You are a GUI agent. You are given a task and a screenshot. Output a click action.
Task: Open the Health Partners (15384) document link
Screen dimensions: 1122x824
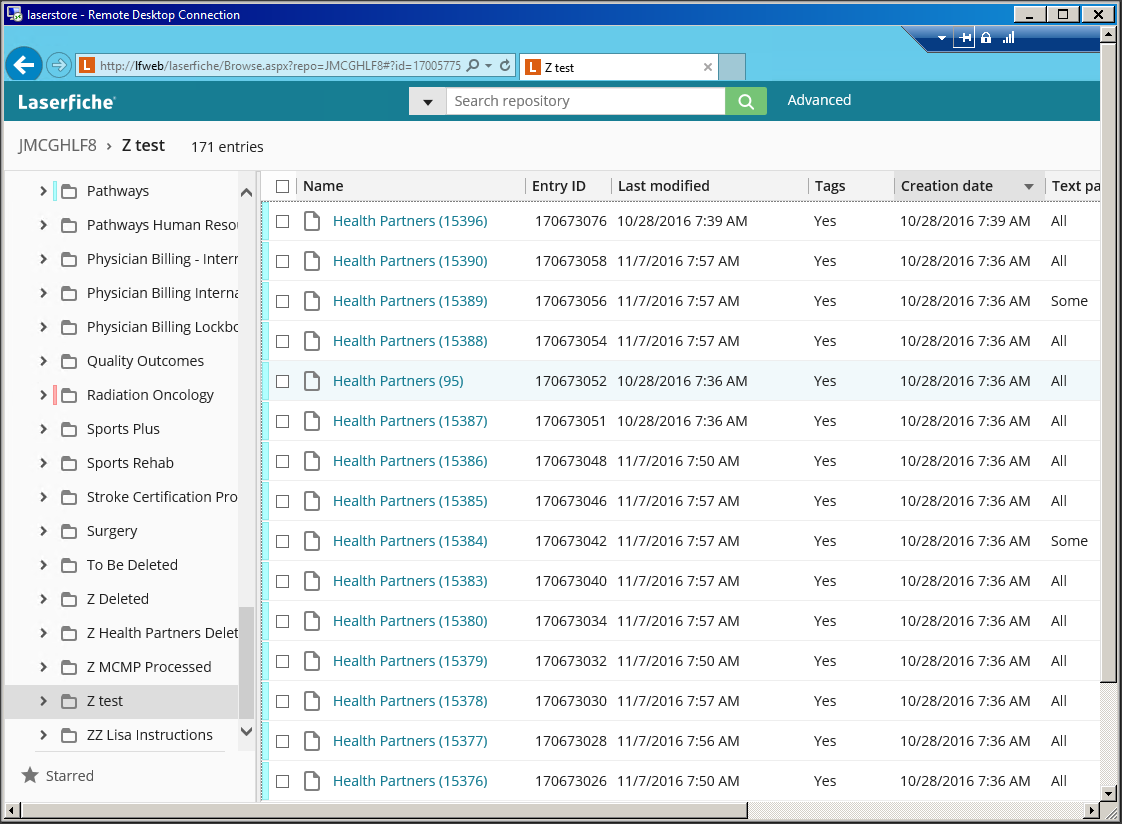pyautogui.click(x=410, y=541)
